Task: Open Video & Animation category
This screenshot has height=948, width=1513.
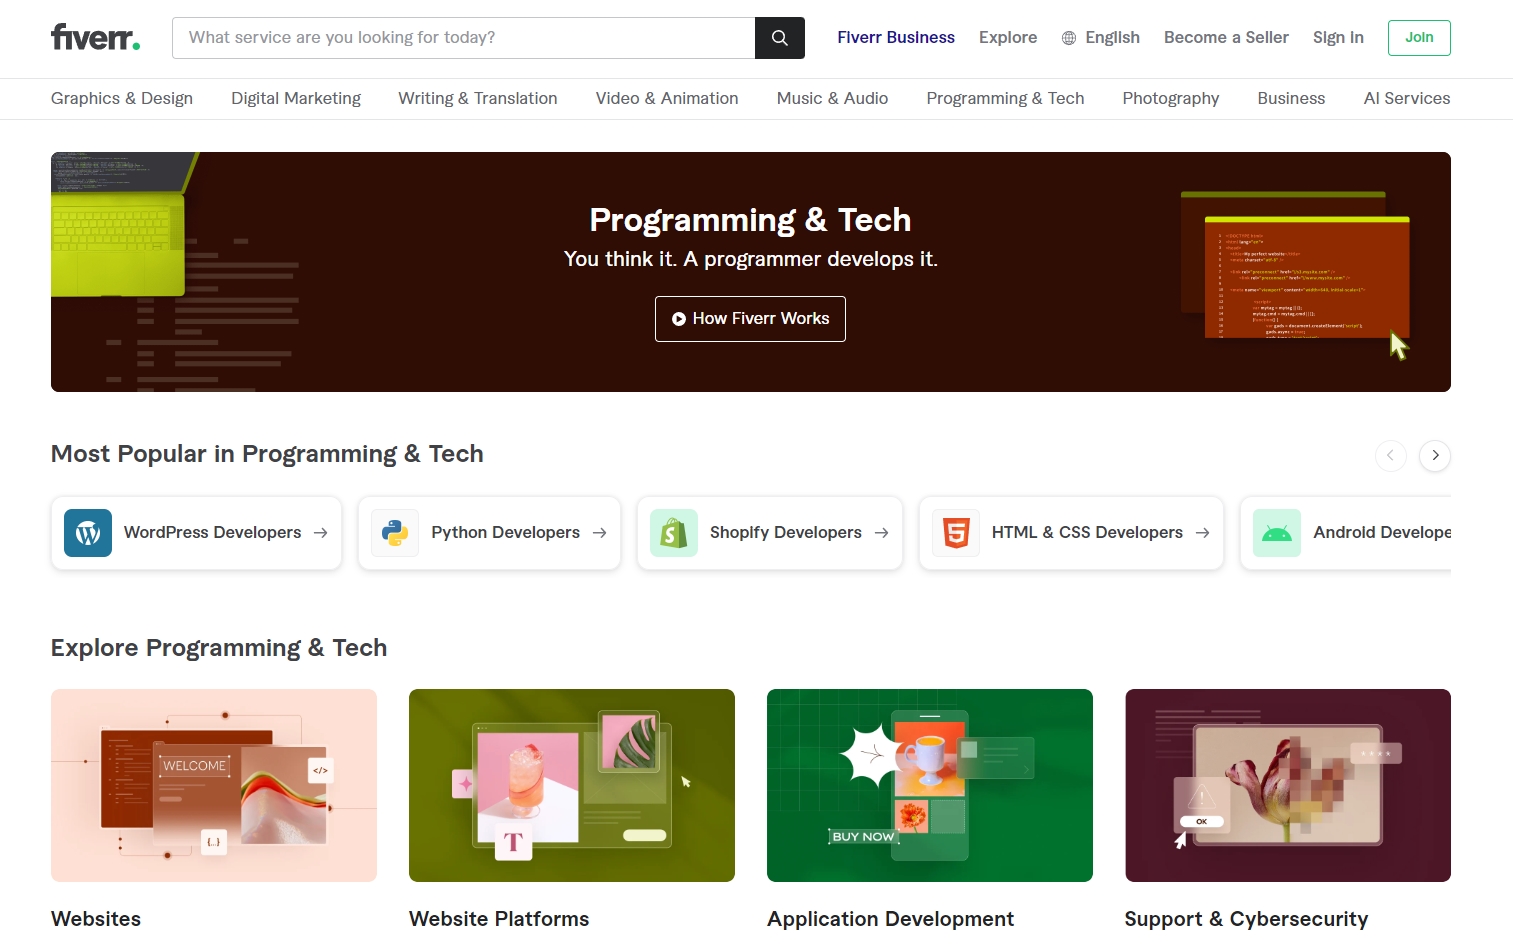Action: pyautogui.click(x=667, y=98)
